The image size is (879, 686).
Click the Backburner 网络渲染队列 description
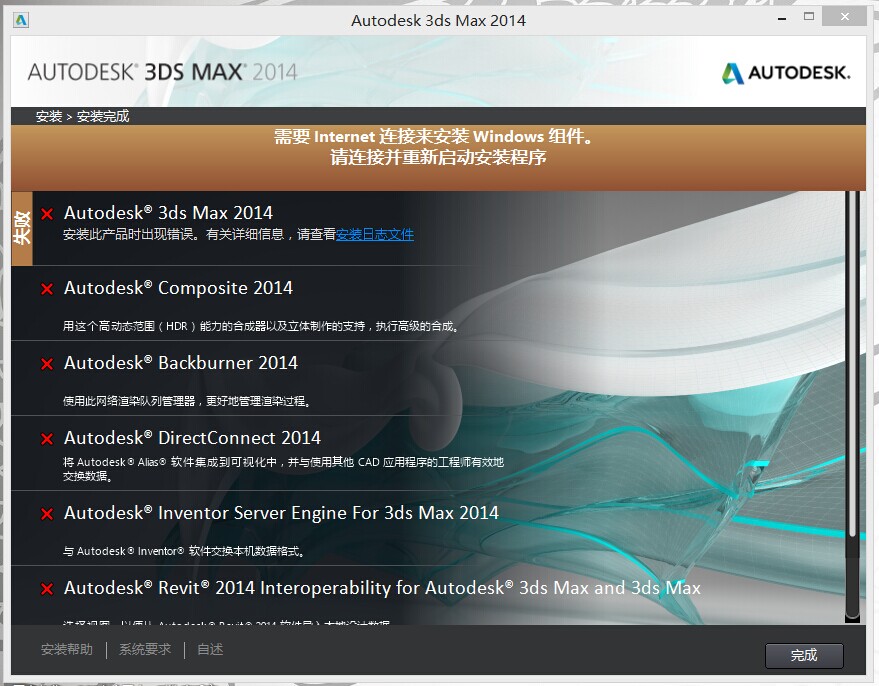coord(187,401)
